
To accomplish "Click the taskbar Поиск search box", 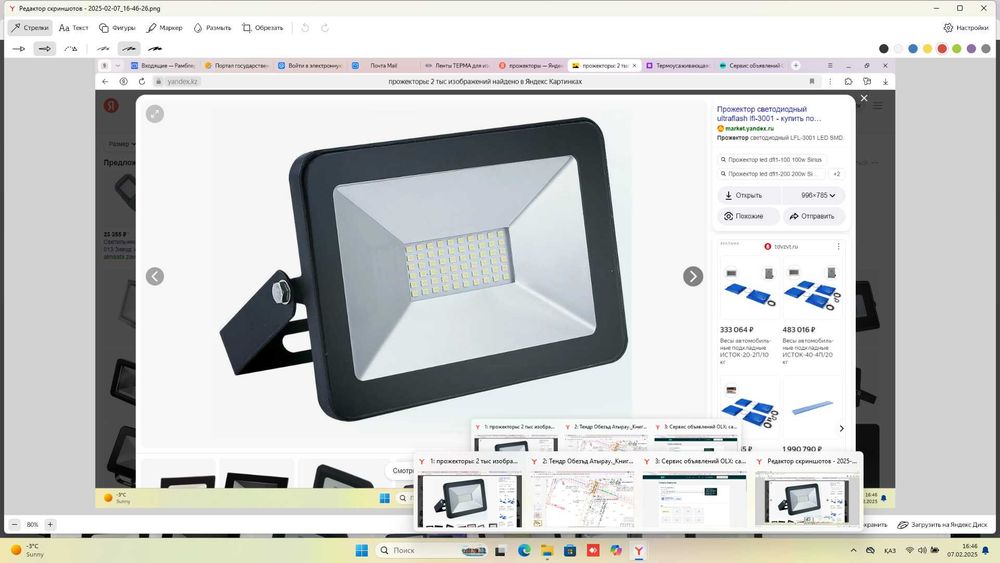I will (432, 550).
